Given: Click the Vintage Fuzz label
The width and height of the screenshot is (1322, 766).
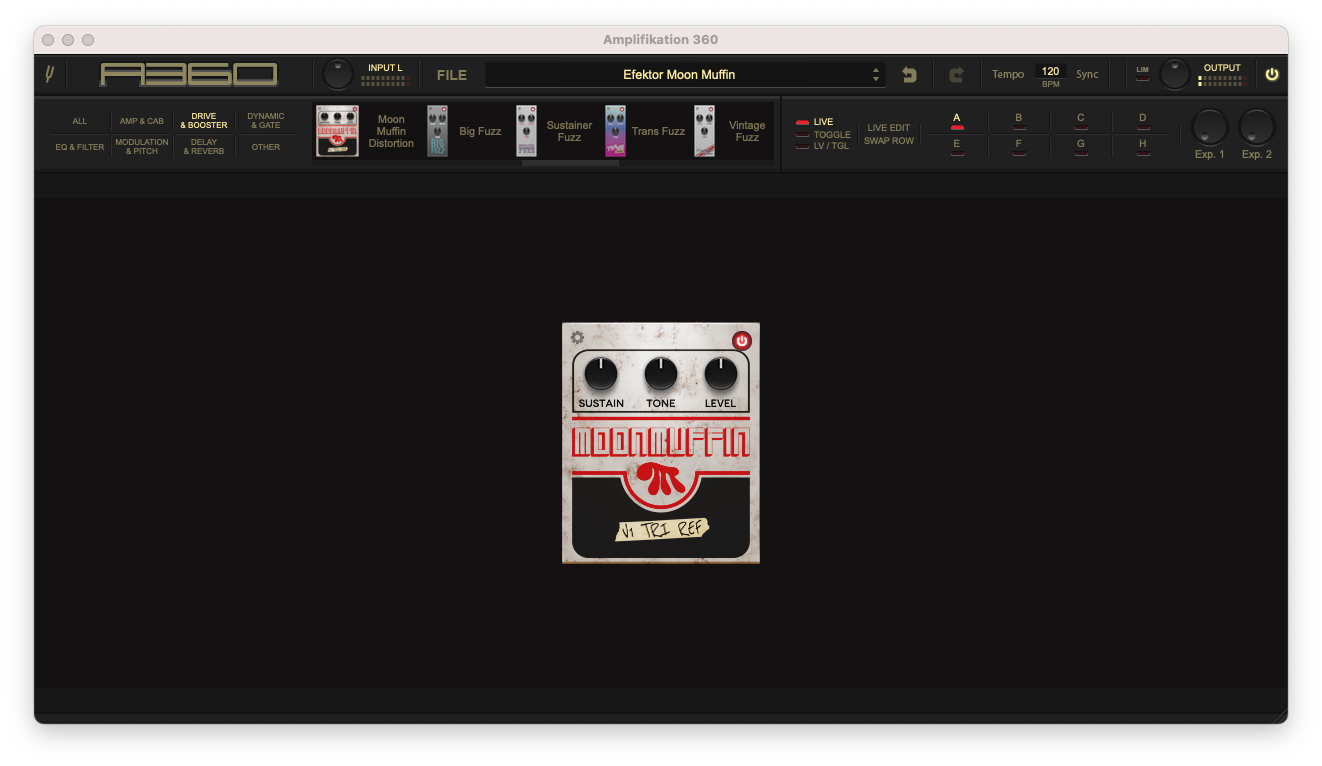Looking at the screenshot, I should (x=747, y=131).
